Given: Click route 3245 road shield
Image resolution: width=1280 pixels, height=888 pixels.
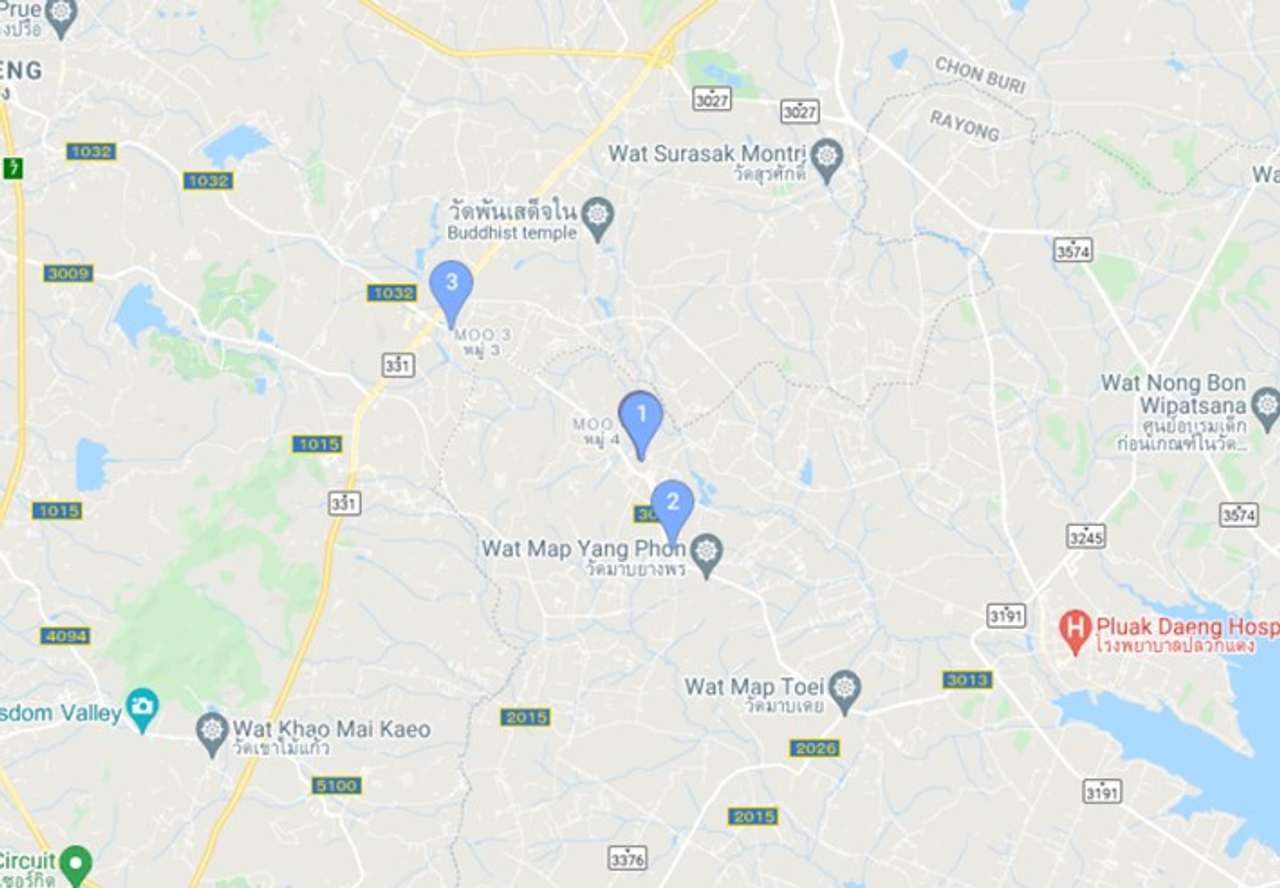Looking at the screenshot, I should point(1085,537).
